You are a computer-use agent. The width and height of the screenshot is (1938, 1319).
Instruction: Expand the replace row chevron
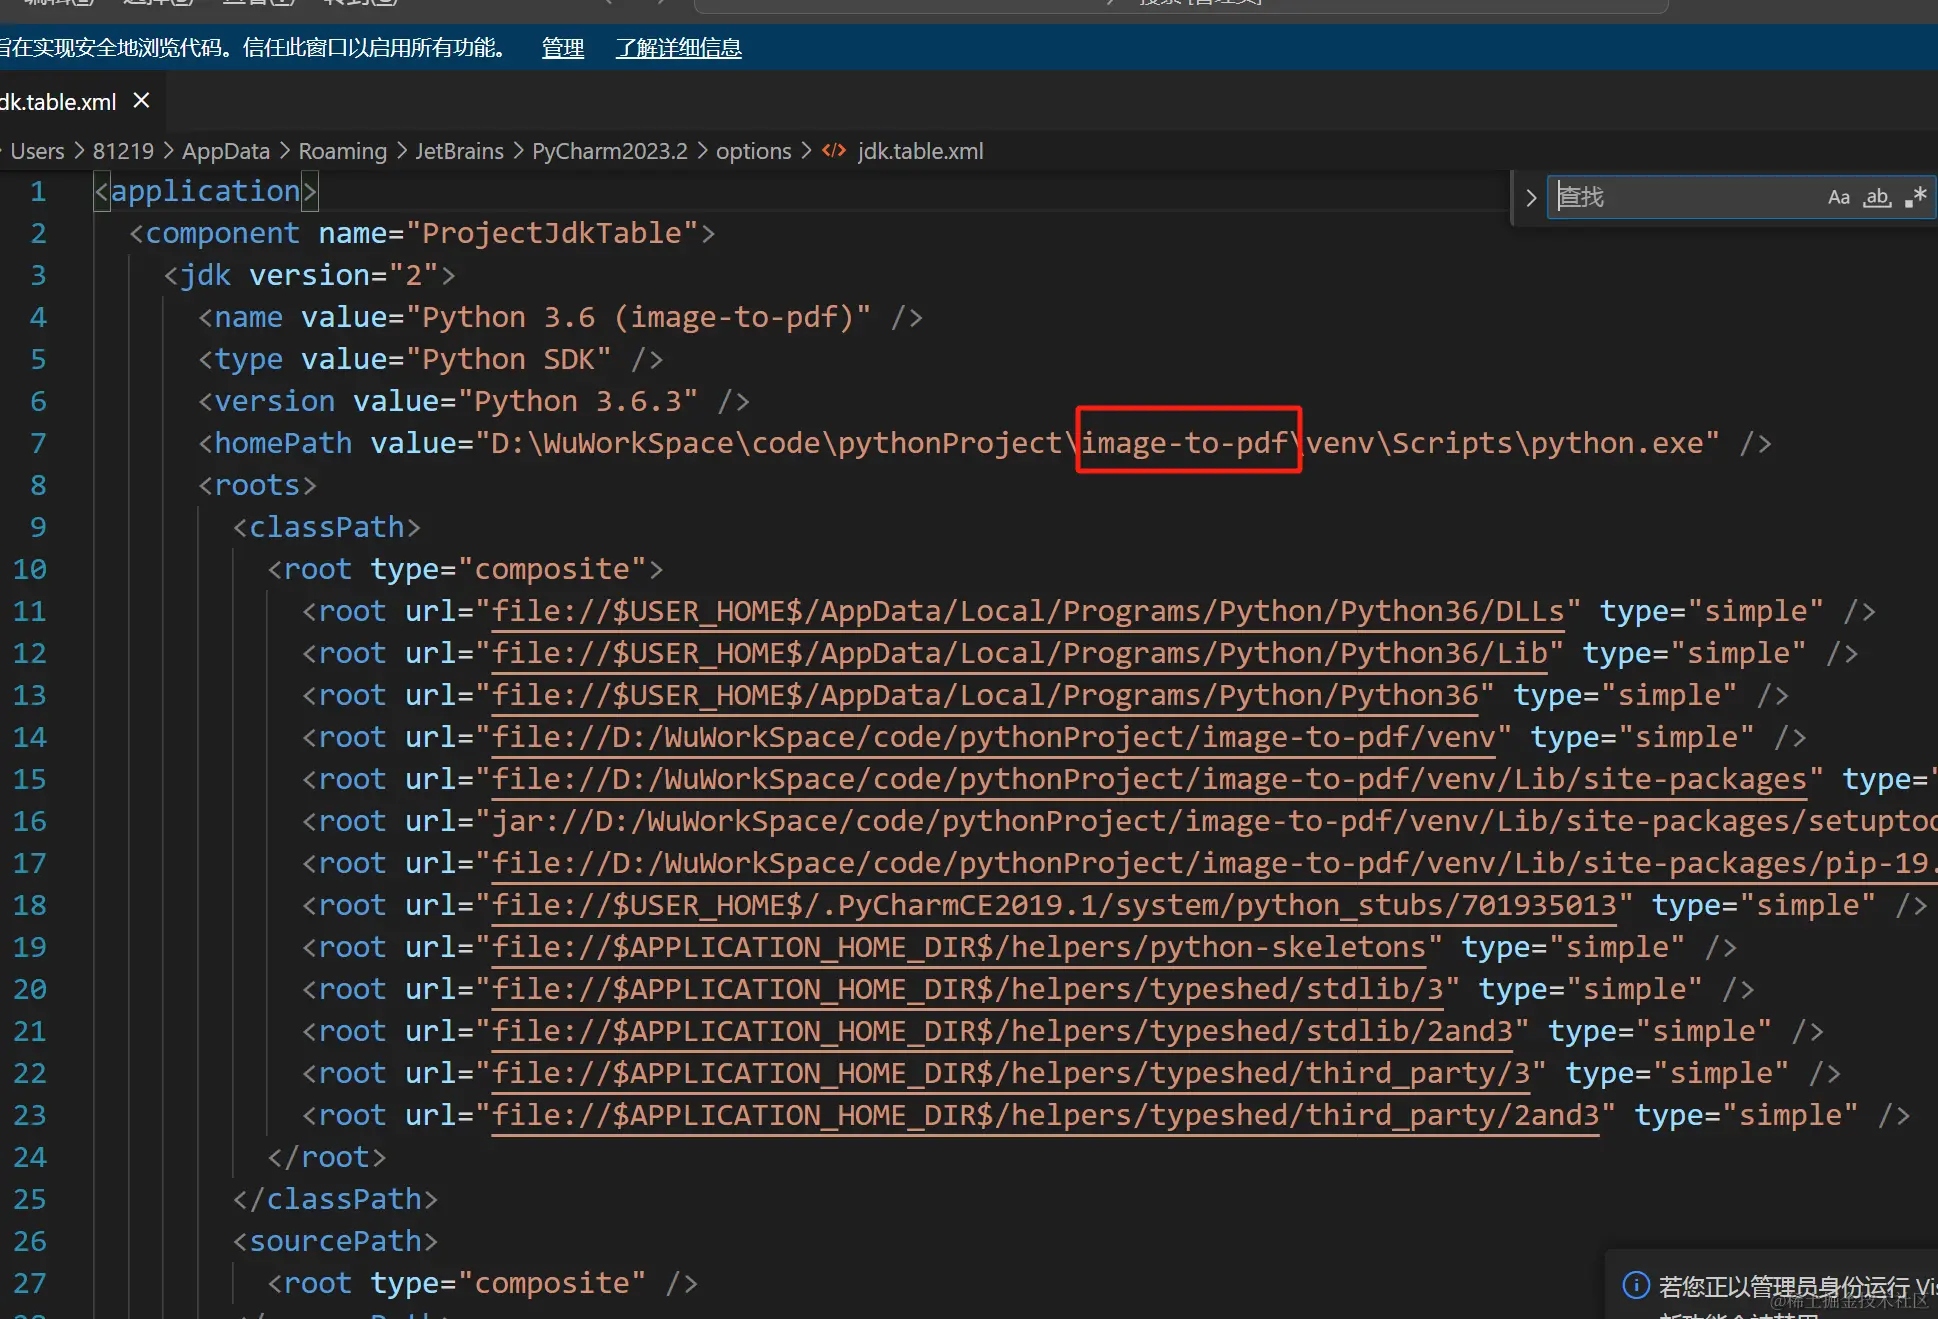click(x=1530, y=198)
